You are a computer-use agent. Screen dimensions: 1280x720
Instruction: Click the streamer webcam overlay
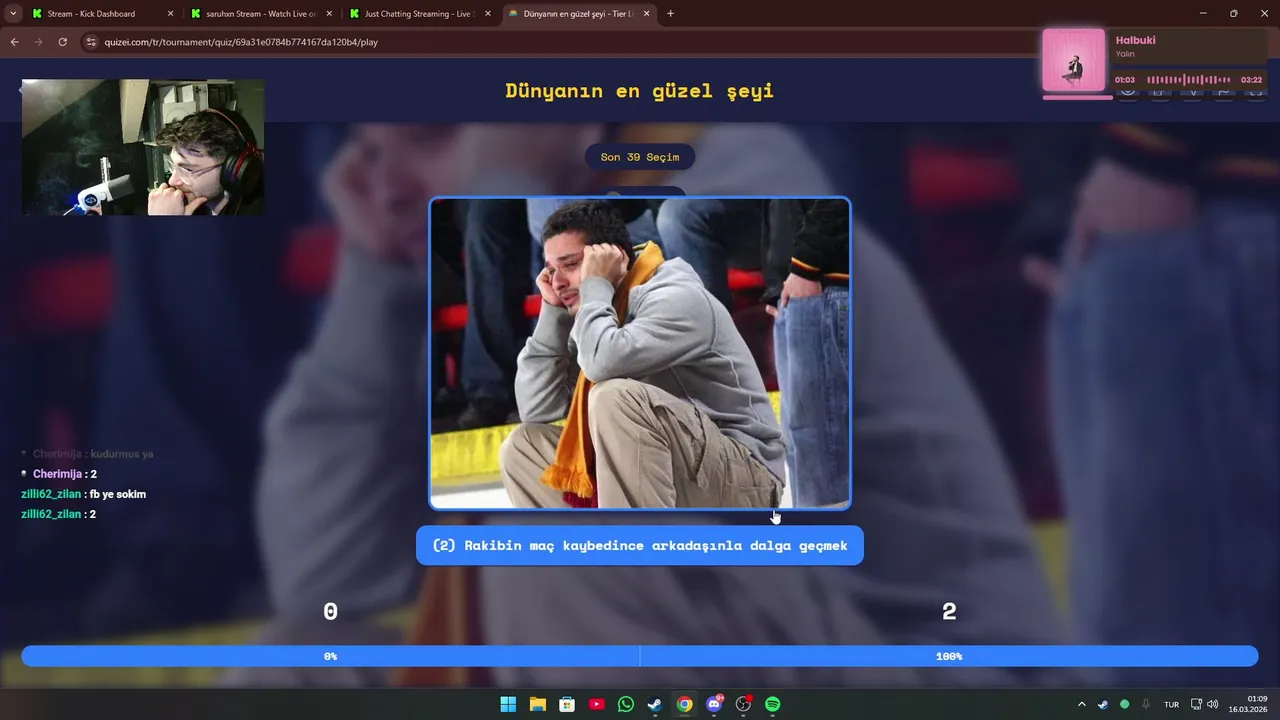tap(143, 147)
